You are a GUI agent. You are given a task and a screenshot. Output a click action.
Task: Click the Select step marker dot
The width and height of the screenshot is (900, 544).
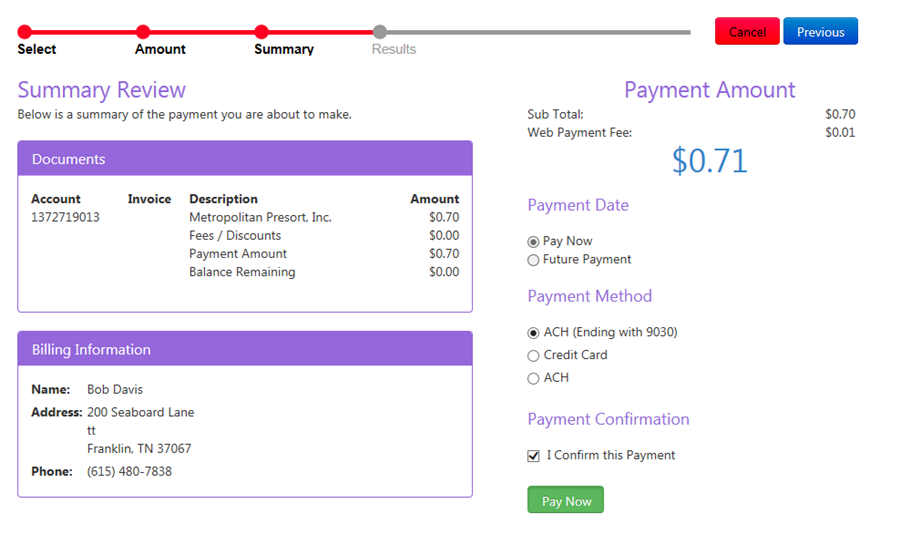pos(25,32)
